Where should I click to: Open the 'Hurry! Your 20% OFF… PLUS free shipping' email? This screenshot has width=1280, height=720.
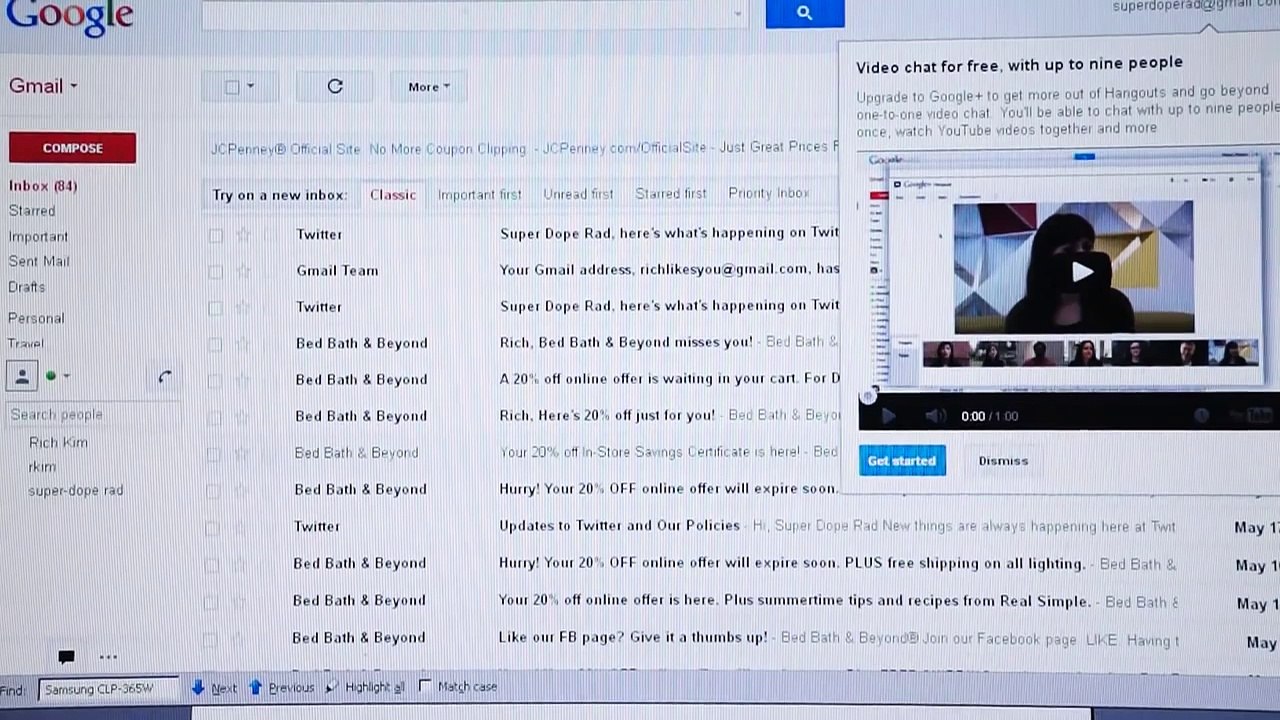coord(792,564)
